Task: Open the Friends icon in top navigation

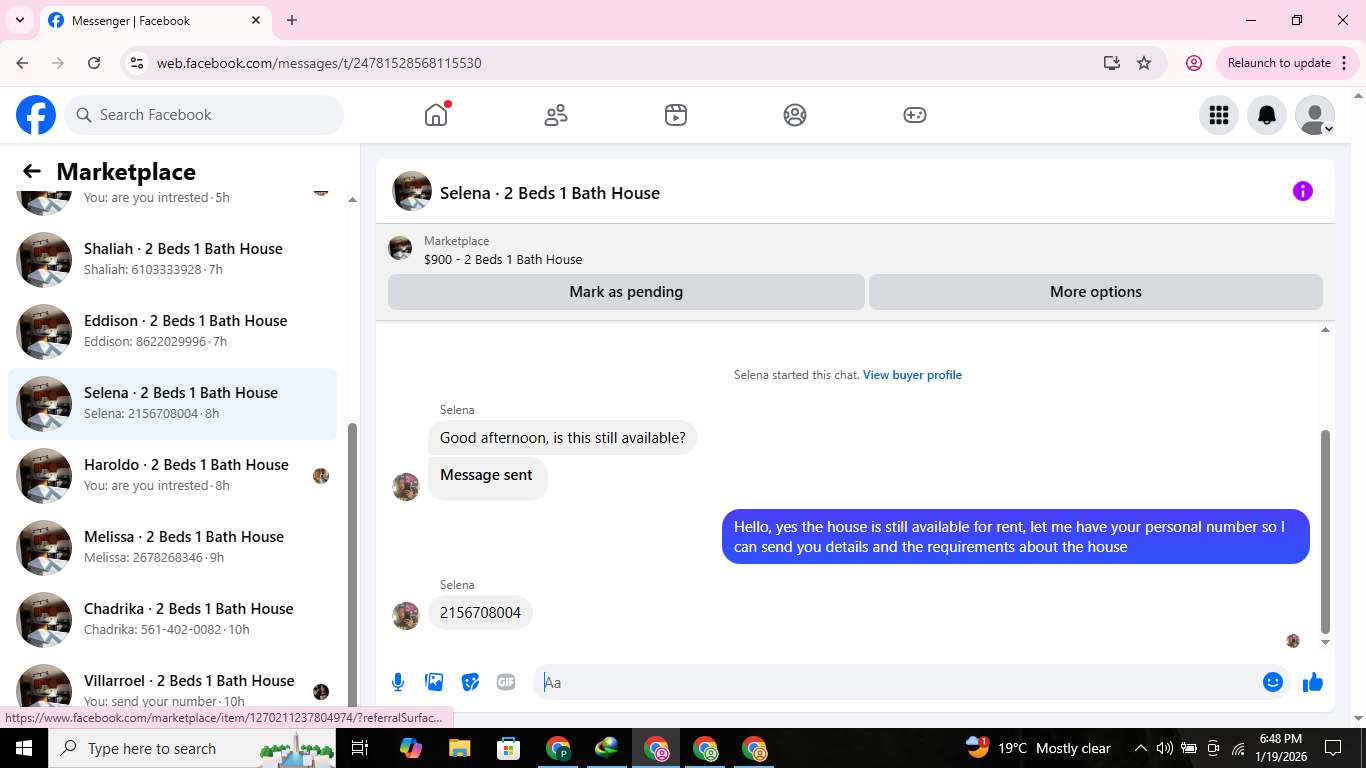Action: point(556,115)
